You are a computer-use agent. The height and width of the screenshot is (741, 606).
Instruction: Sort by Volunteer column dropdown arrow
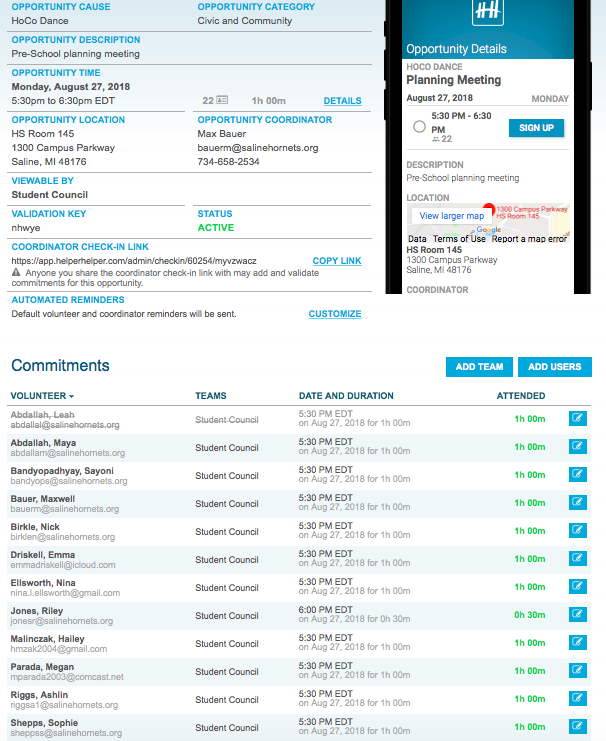point(71,396)
